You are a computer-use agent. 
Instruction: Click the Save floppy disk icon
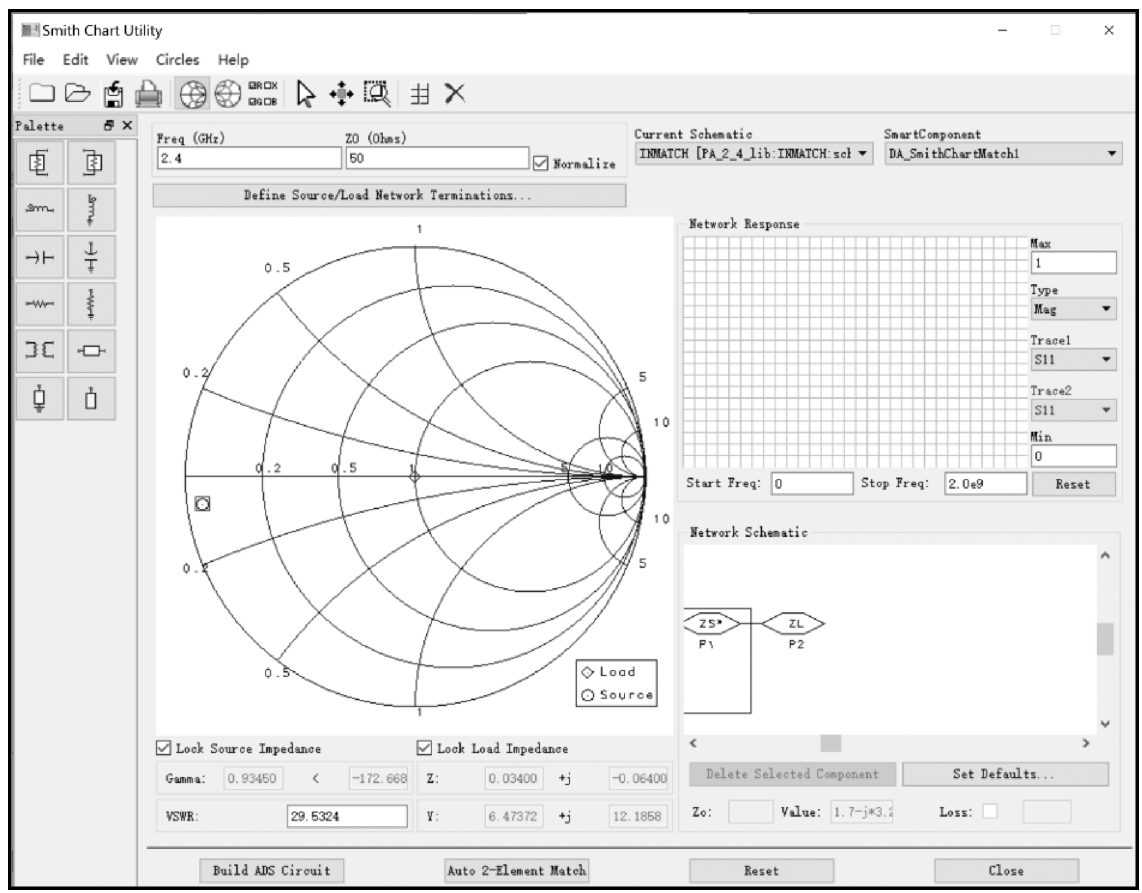113,94
